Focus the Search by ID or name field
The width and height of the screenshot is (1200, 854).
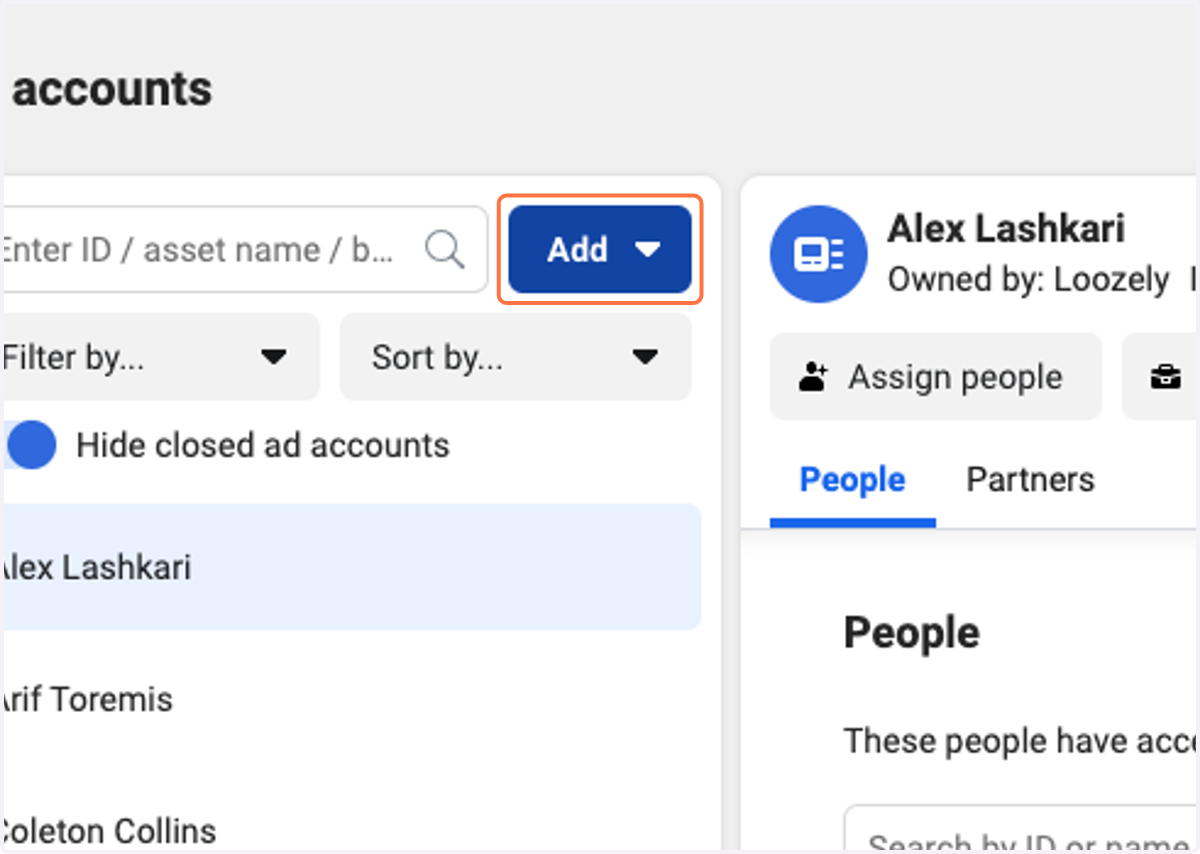(x=1022, y=830)
